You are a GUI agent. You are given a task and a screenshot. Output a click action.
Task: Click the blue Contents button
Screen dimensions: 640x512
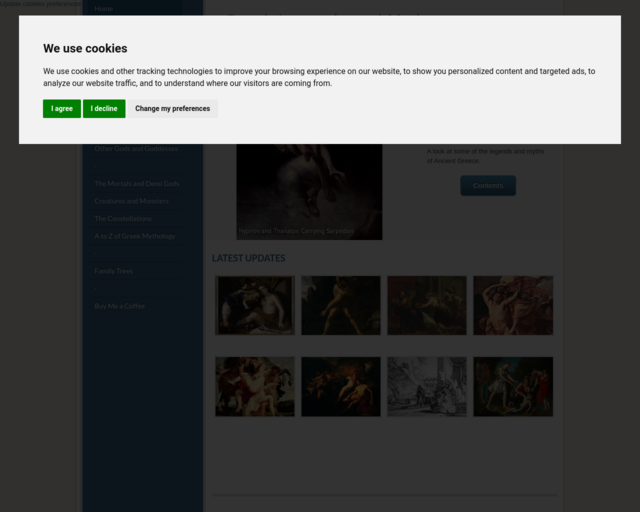[x=488, y=186]
